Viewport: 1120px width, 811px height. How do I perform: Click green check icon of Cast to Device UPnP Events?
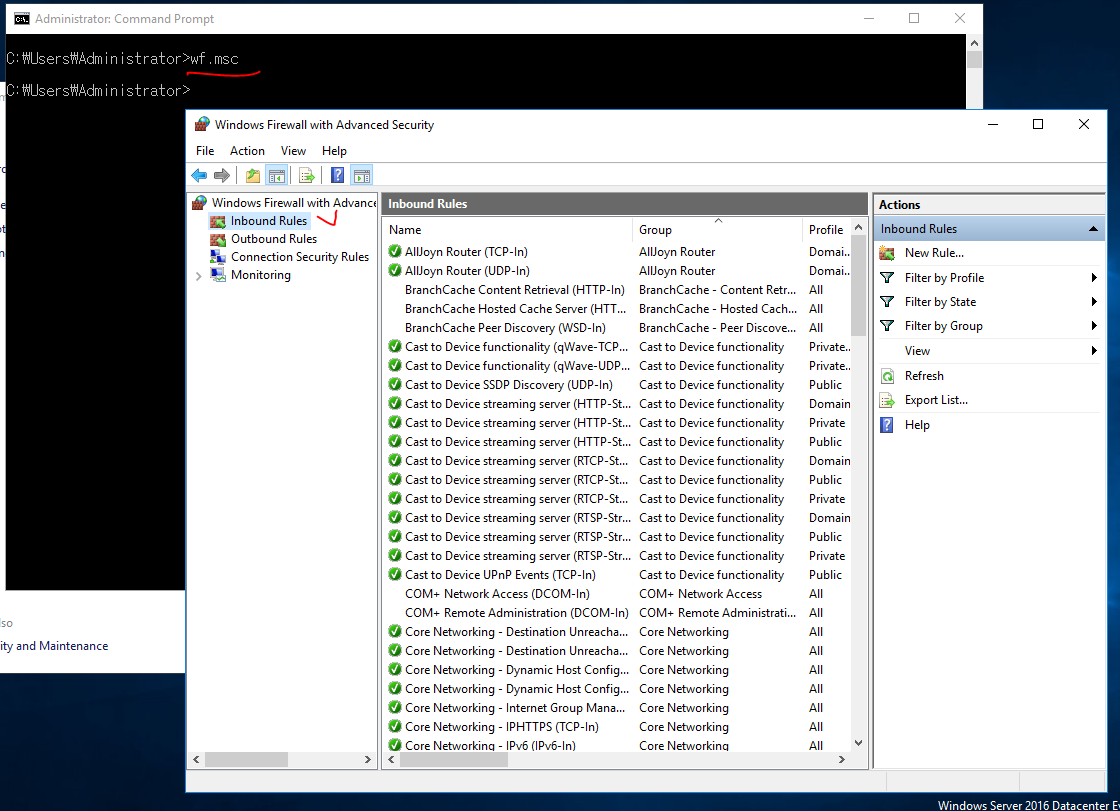(395, 574)
